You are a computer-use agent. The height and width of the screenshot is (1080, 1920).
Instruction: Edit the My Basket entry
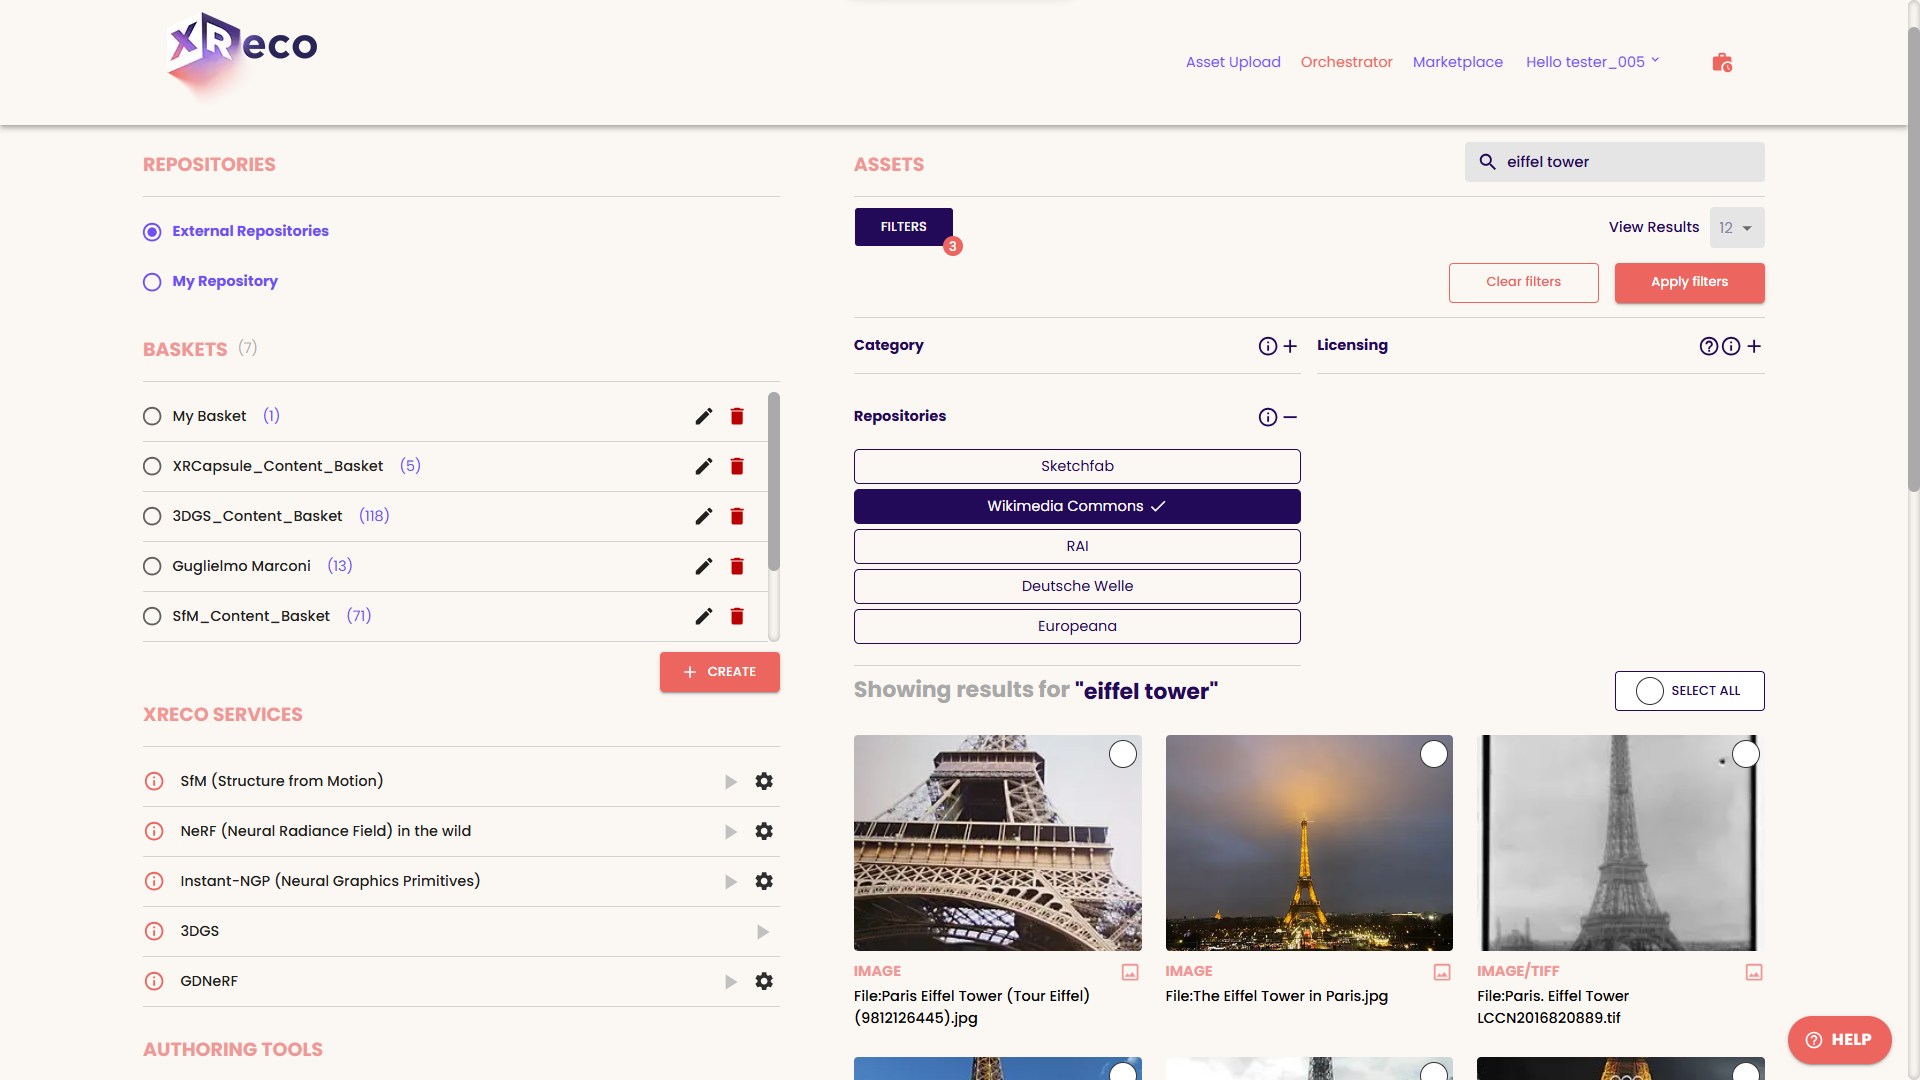pos(704,416)
